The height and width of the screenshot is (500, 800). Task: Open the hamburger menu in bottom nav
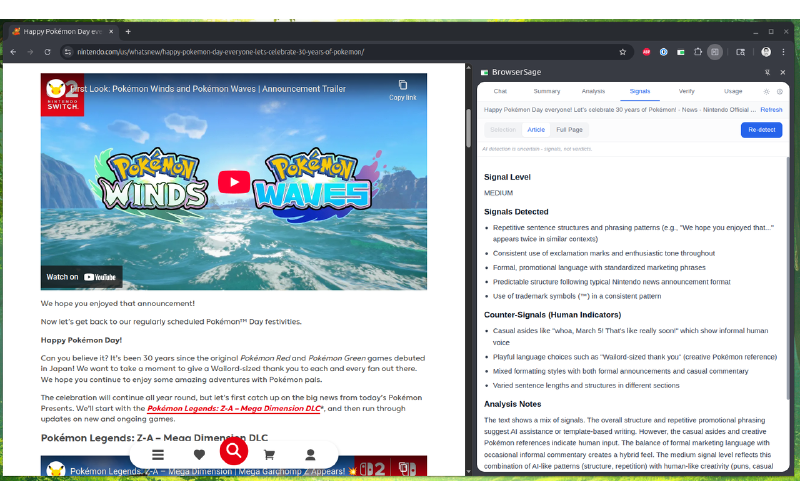click(158, 455)
